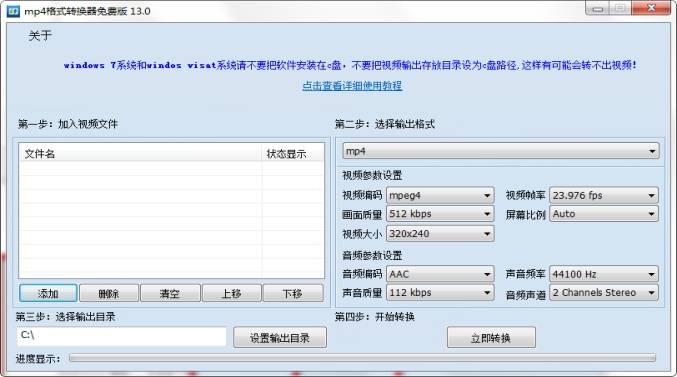Minimize the mp4 converter window
This screenshot has width=677, height=377.
click(x=598, y=8)
